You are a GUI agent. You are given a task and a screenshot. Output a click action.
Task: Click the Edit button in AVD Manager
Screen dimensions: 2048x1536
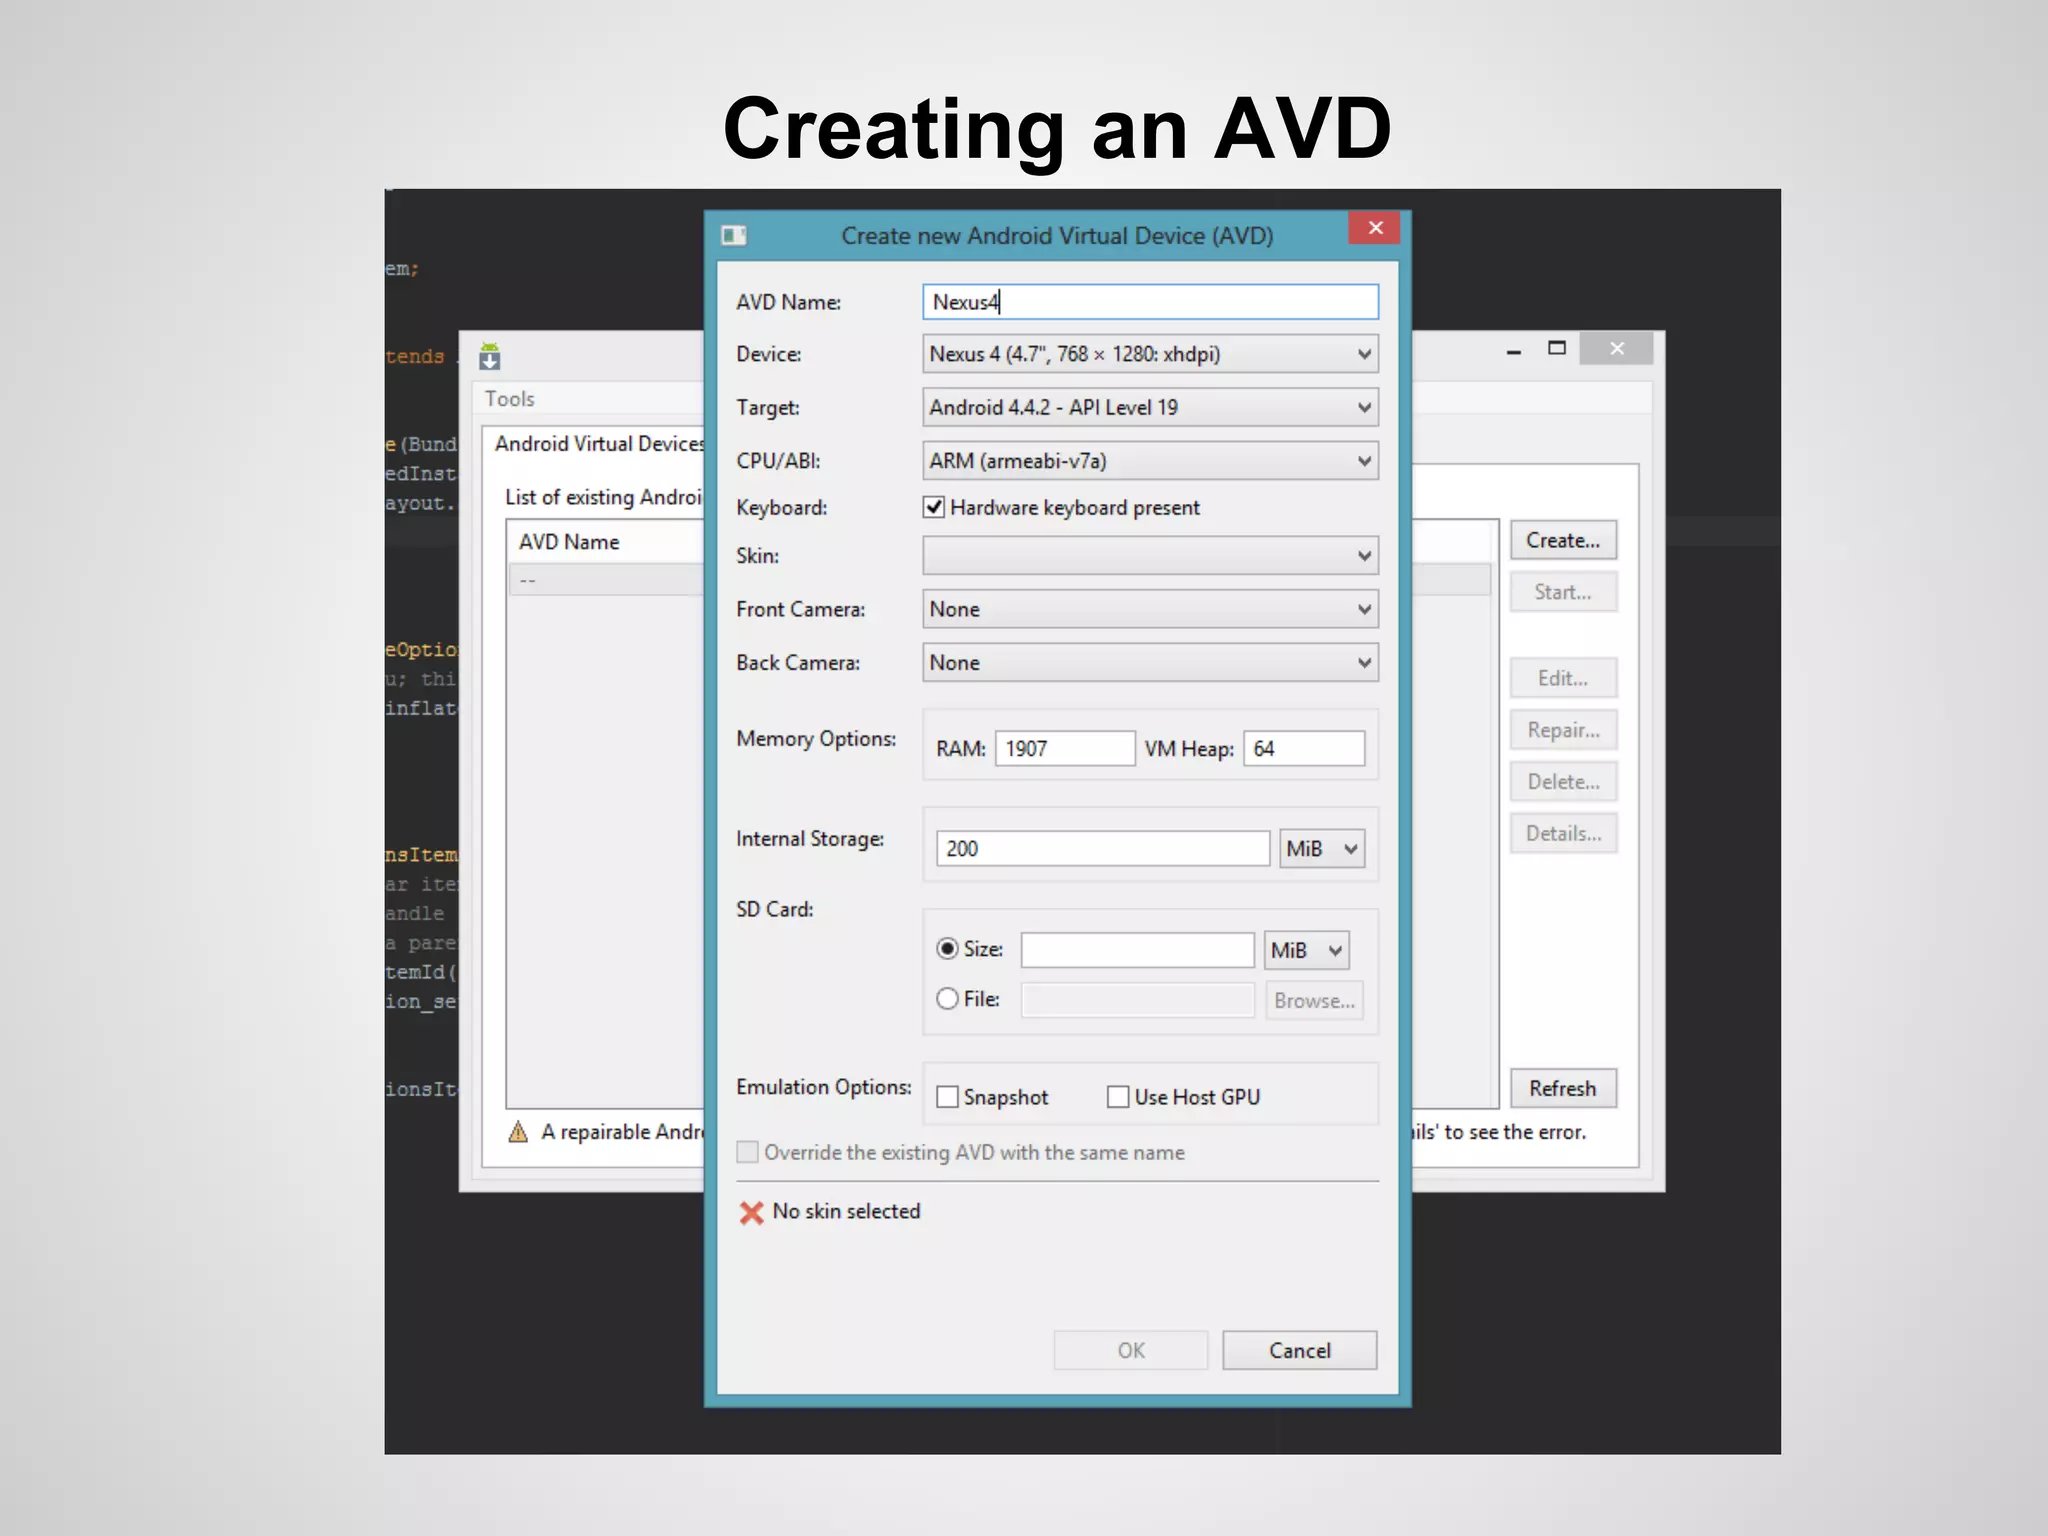(1563, 678)
